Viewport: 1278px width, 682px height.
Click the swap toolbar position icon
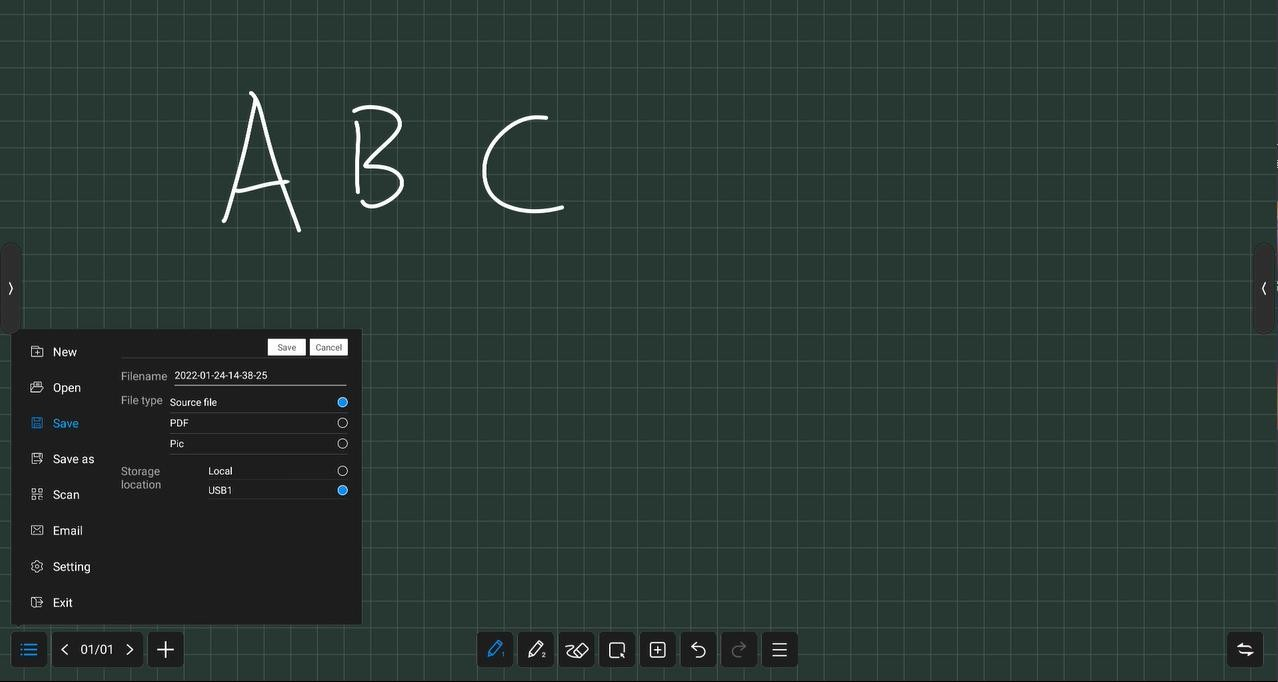coord(1245,650)
